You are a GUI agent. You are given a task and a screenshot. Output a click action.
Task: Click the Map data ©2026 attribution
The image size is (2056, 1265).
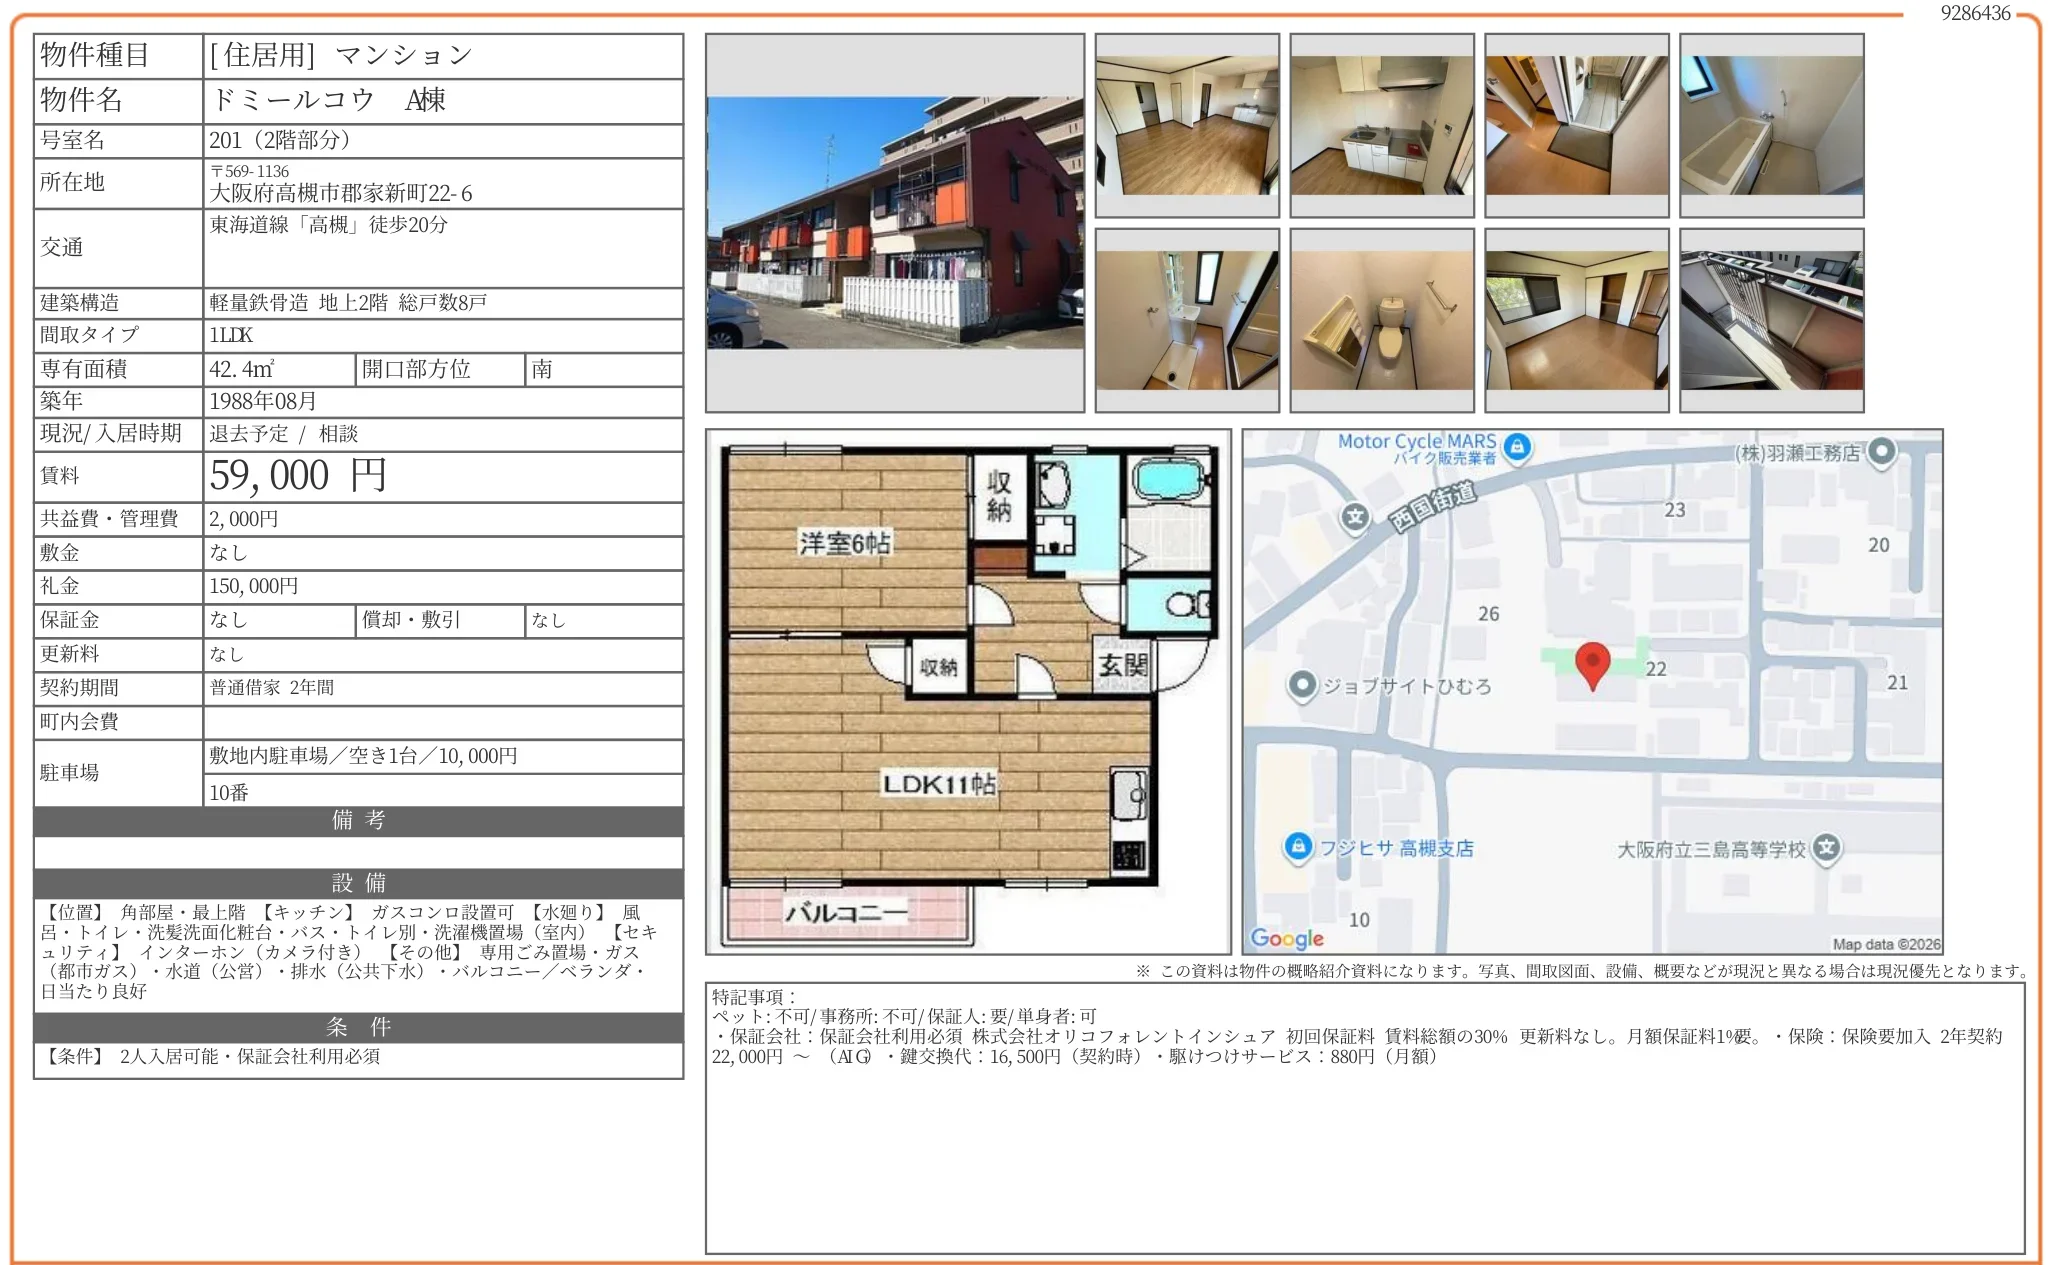[x=1885, y=944]
